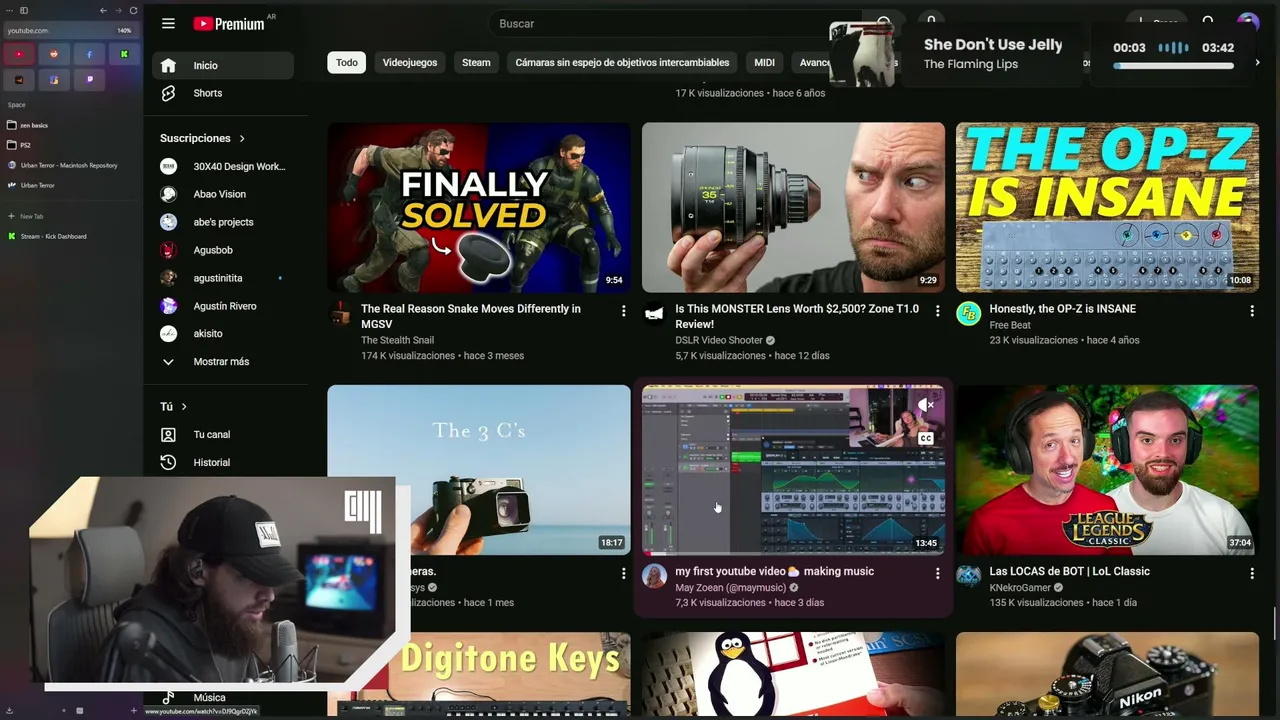Viewport: 1280px width, 720px height.
Task: Open the Digitone Keys video thumbnail
Action: click(479, 675)
